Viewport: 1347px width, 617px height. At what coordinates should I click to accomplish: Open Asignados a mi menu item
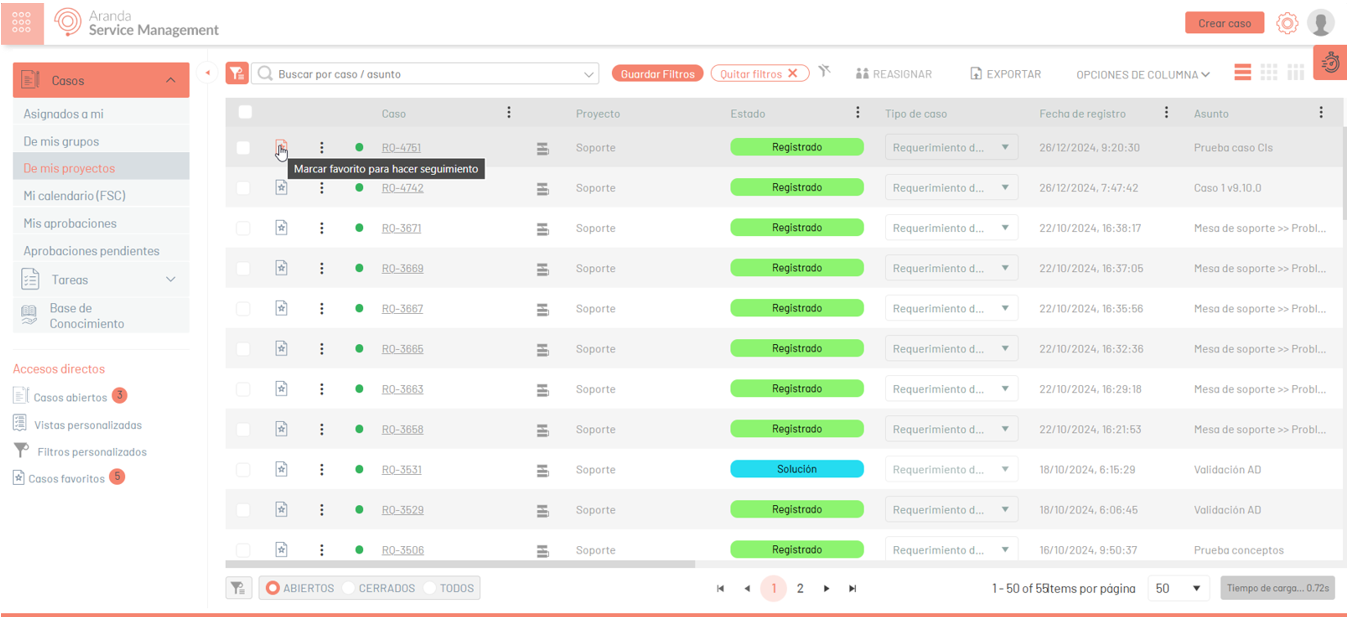[x=64, y=114]
